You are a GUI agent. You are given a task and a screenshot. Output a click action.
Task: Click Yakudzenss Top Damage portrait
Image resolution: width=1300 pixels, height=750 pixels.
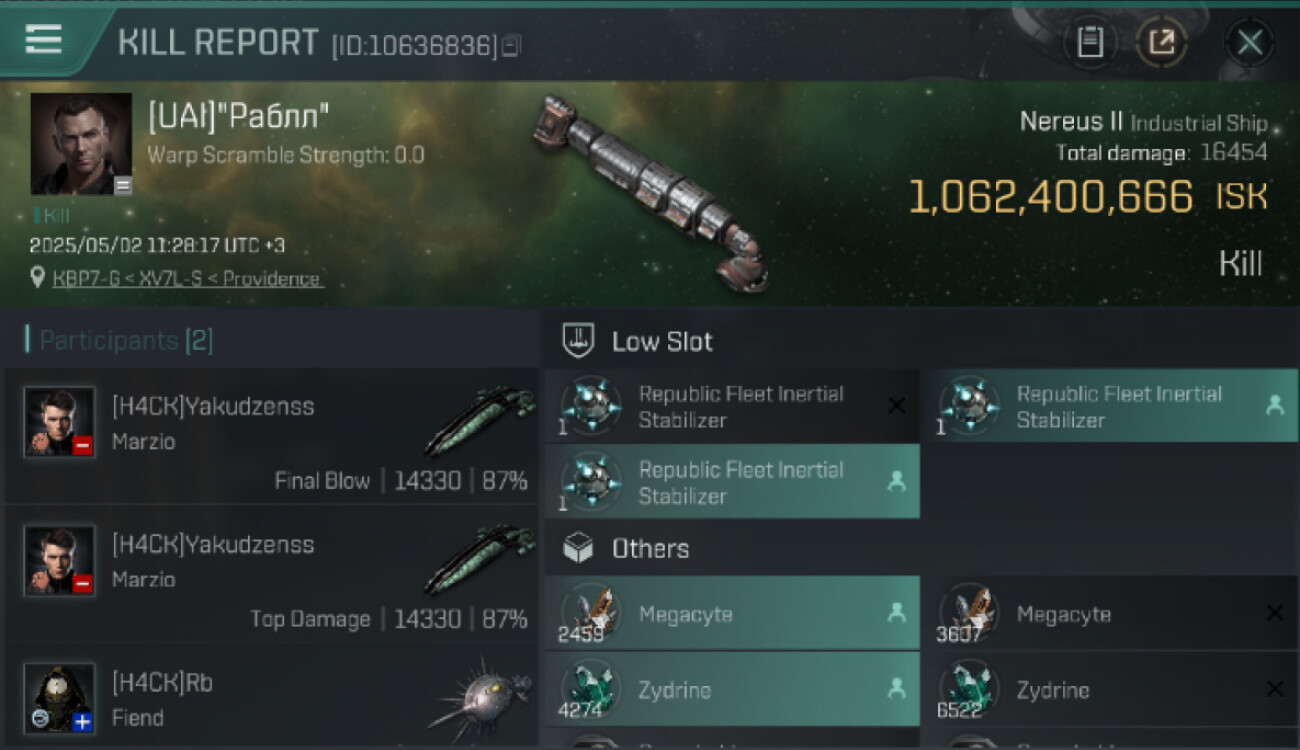(x=60, y=559)
